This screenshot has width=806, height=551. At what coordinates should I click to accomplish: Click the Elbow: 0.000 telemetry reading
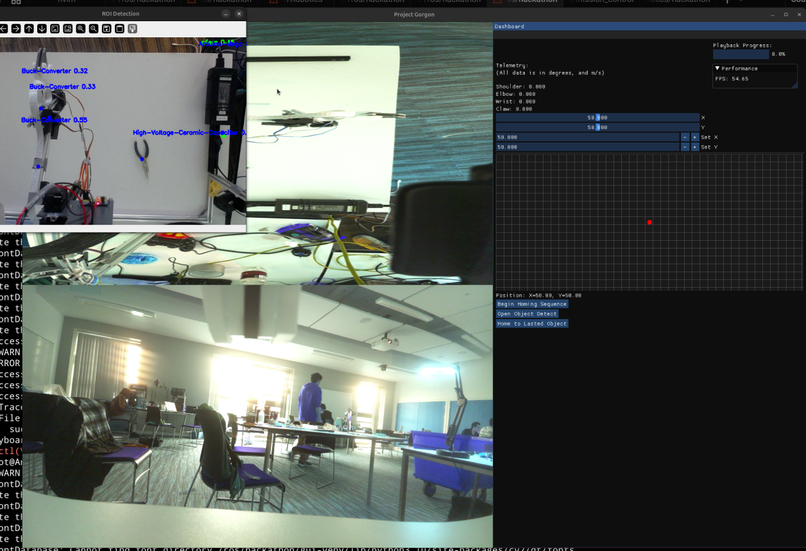click(x=515, y=94)
